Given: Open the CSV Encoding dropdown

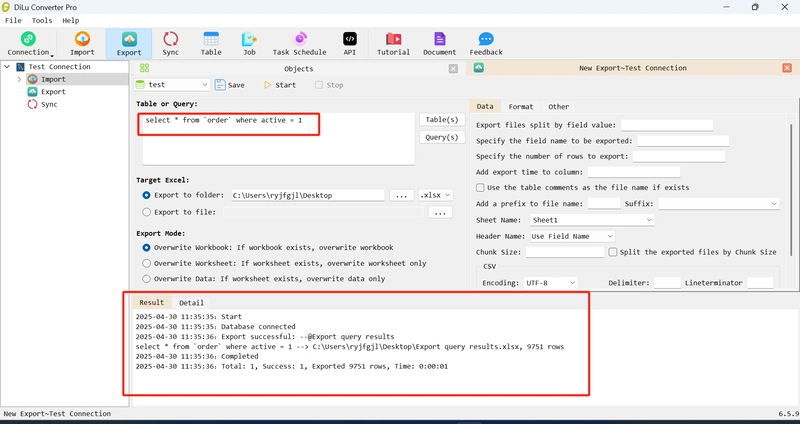Looking at the screenshot, I should point(551,283).
